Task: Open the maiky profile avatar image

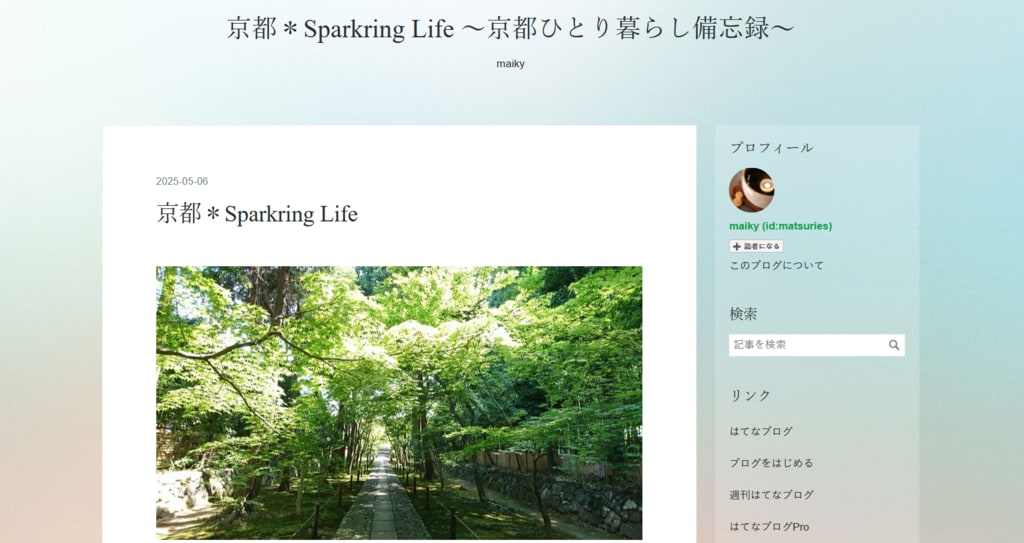Action: (752, 190)
